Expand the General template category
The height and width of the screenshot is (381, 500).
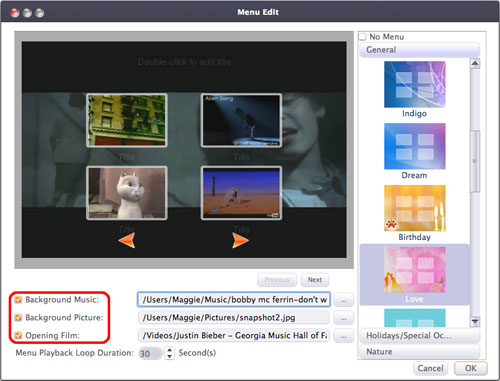coord(420,50)
